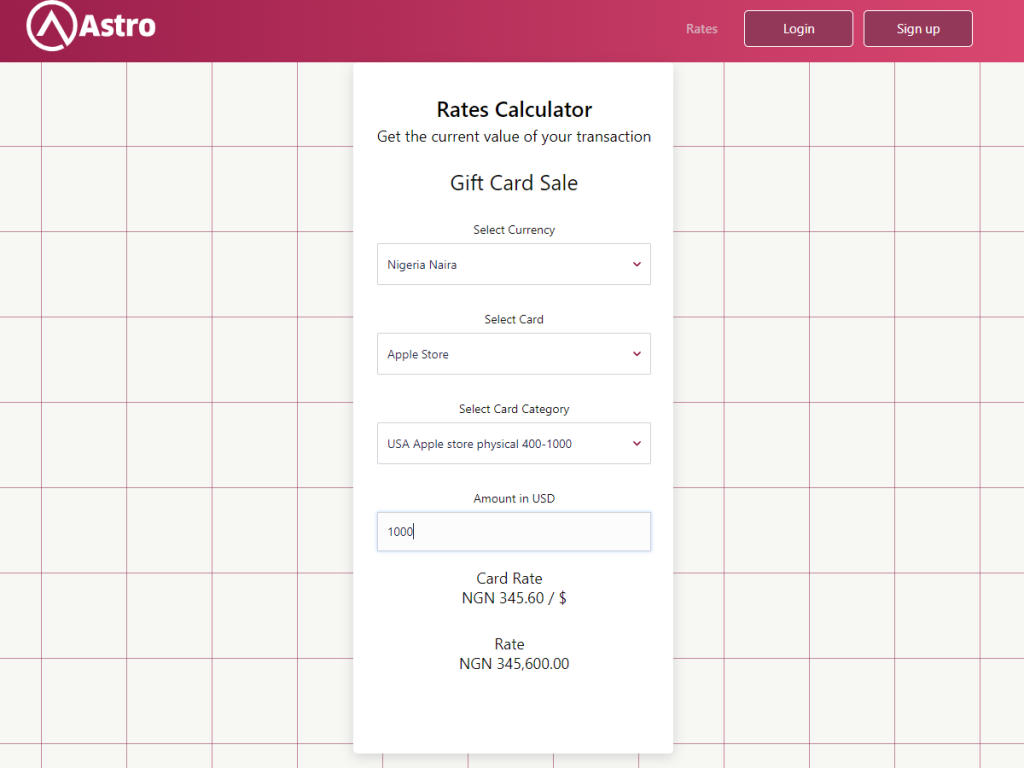Screen dimensions: 1024x768
Task: Click the Login button
Action: [798, 29]
